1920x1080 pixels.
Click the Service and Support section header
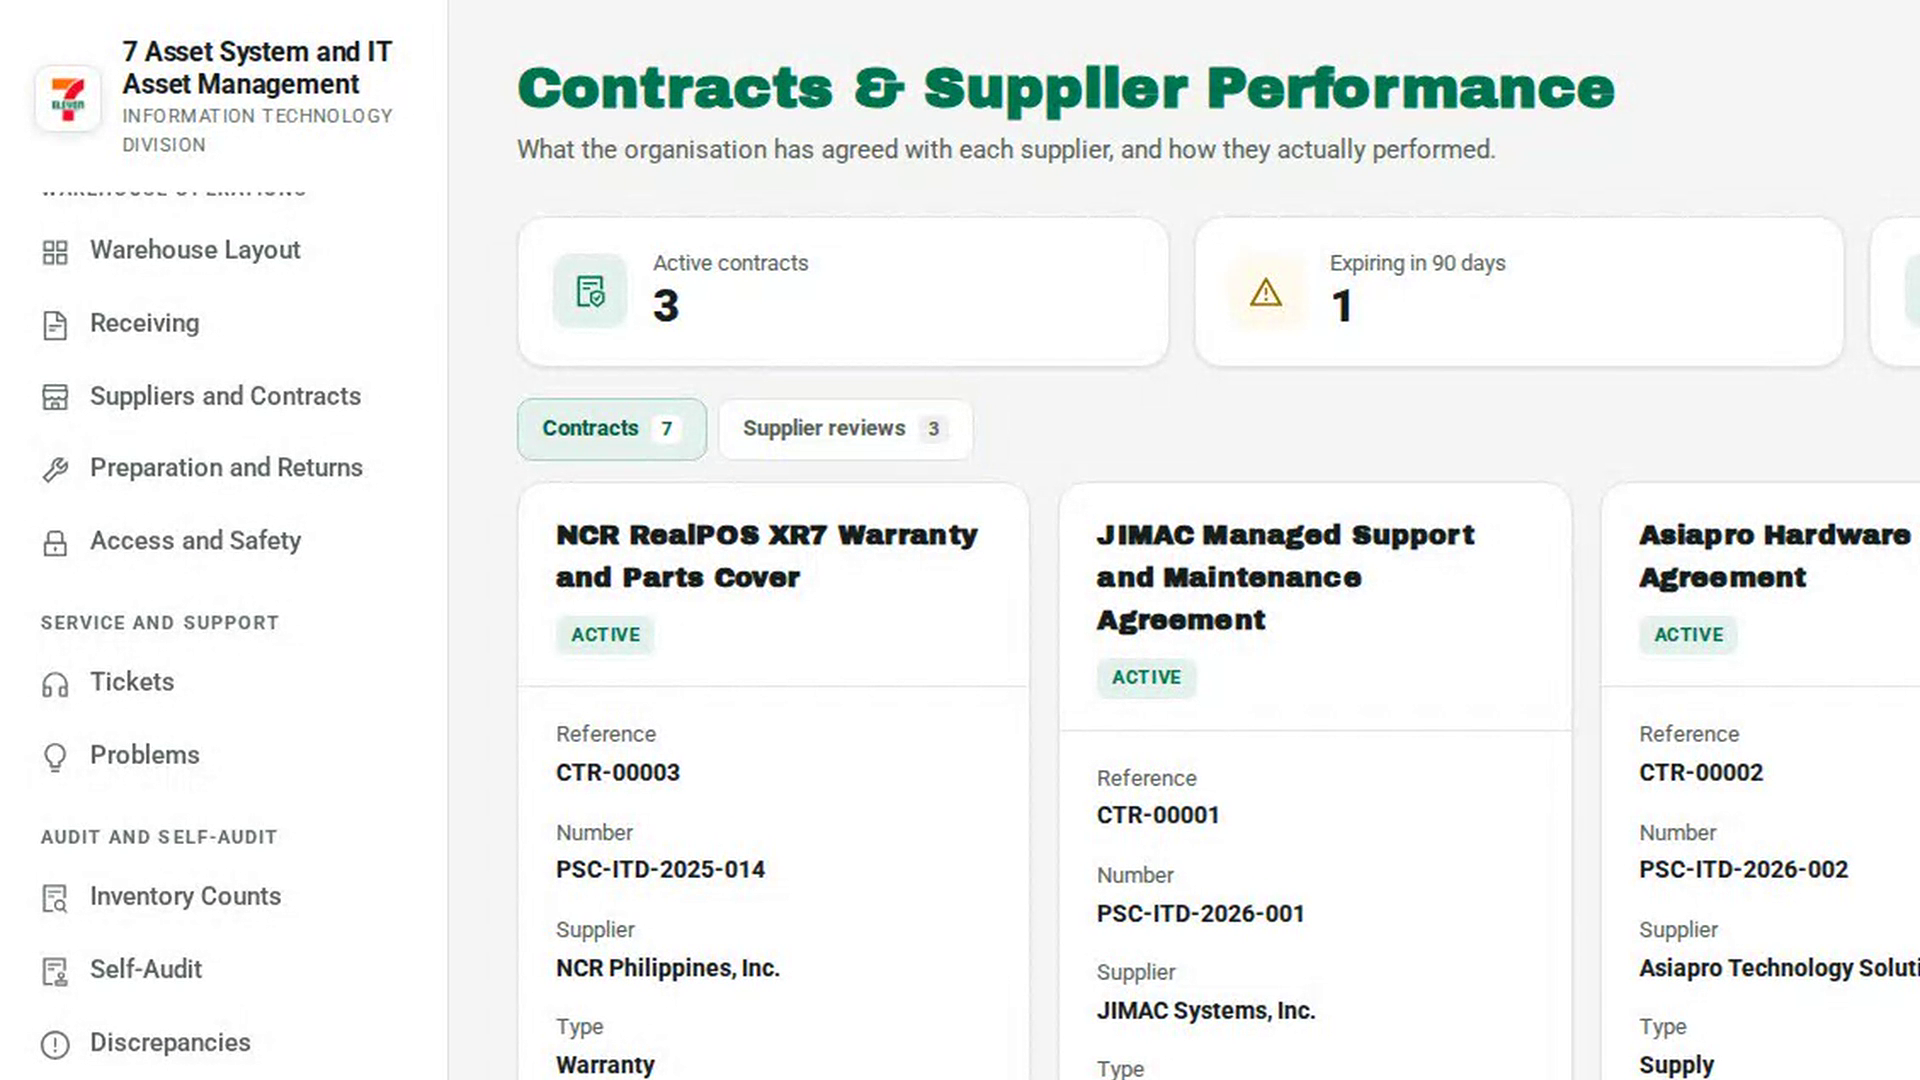(x=160, y=623)
